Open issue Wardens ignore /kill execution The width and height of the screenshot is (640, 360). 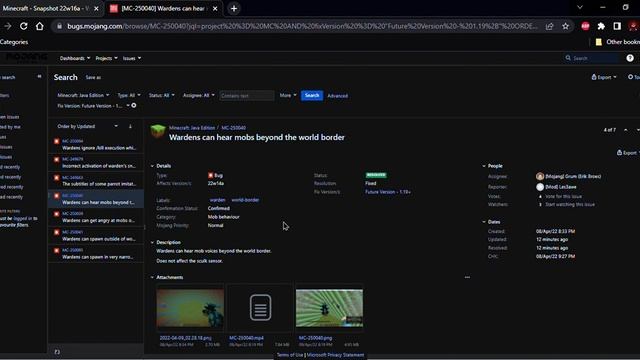[x=96, y=144]
